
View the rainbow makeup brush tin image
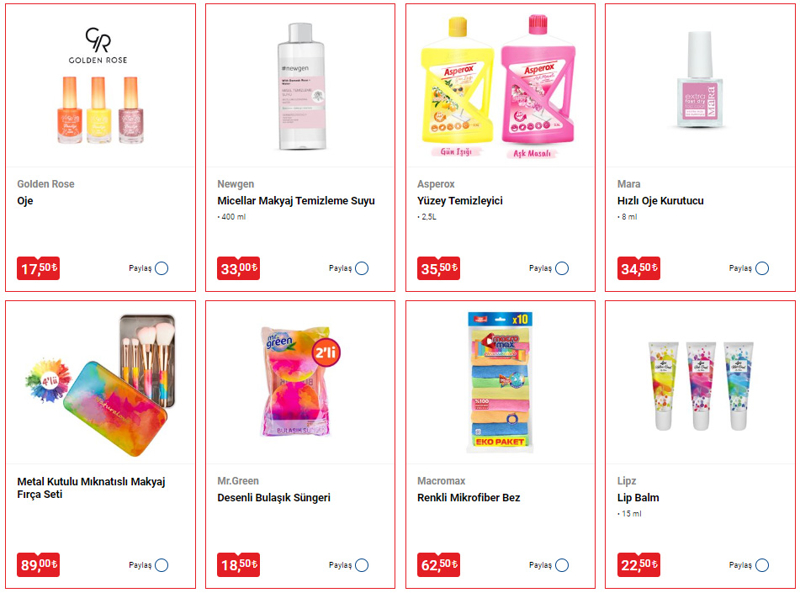(100, 384)
